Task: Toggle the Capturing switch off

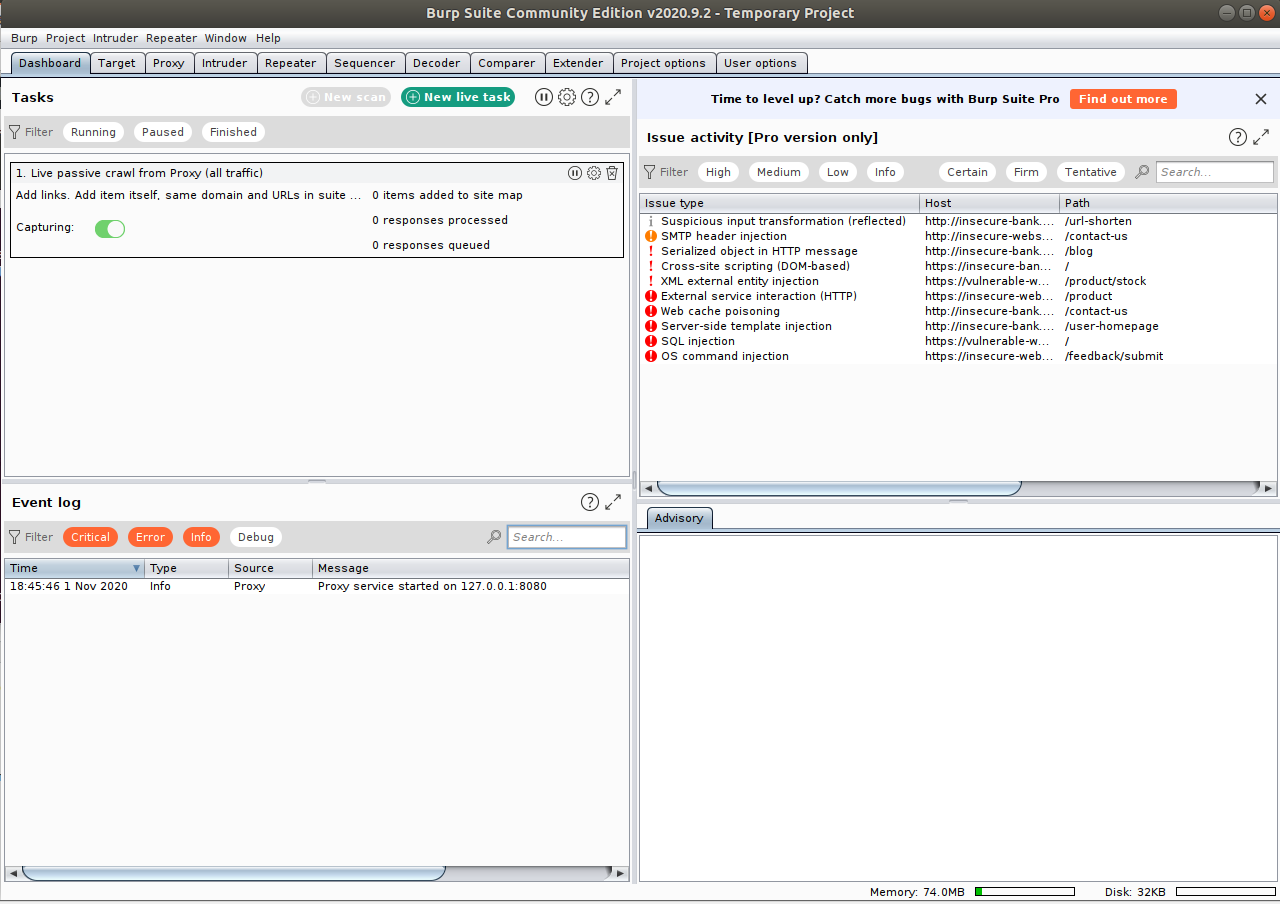Action: click(x=110, y=229)
